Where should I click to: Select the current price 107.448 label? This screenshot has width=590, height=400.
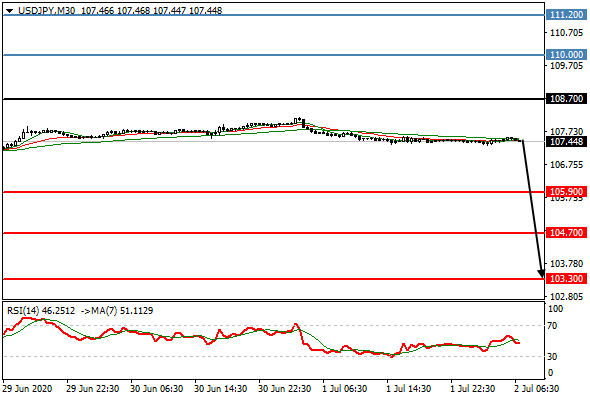(x=566, y=142)
